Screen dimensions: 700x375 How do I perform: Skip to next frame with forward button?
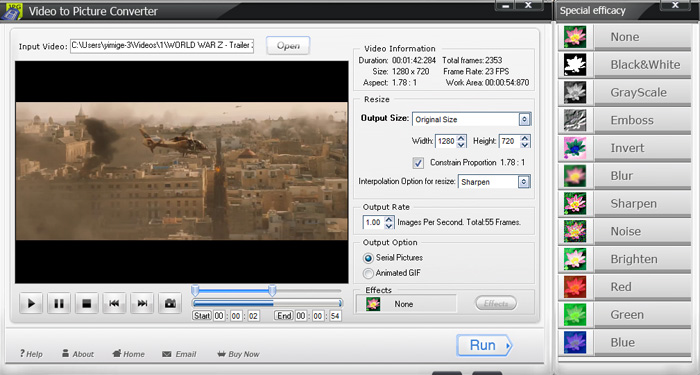pyautogui.click(x=142, y=304)
